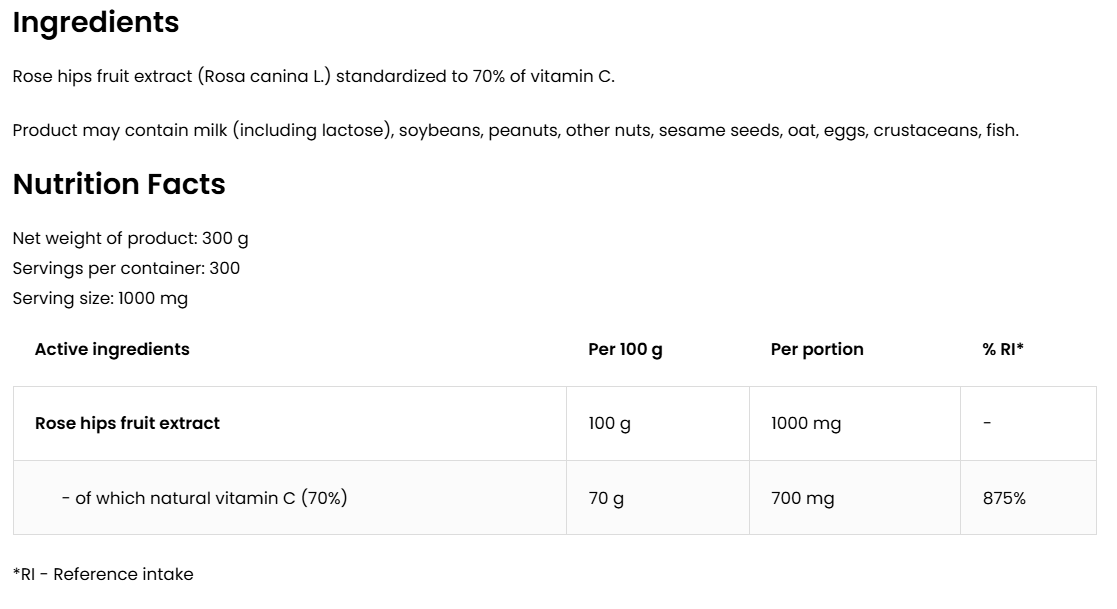
Task: Click the 700 mg cell value
Action: (802, 497)
